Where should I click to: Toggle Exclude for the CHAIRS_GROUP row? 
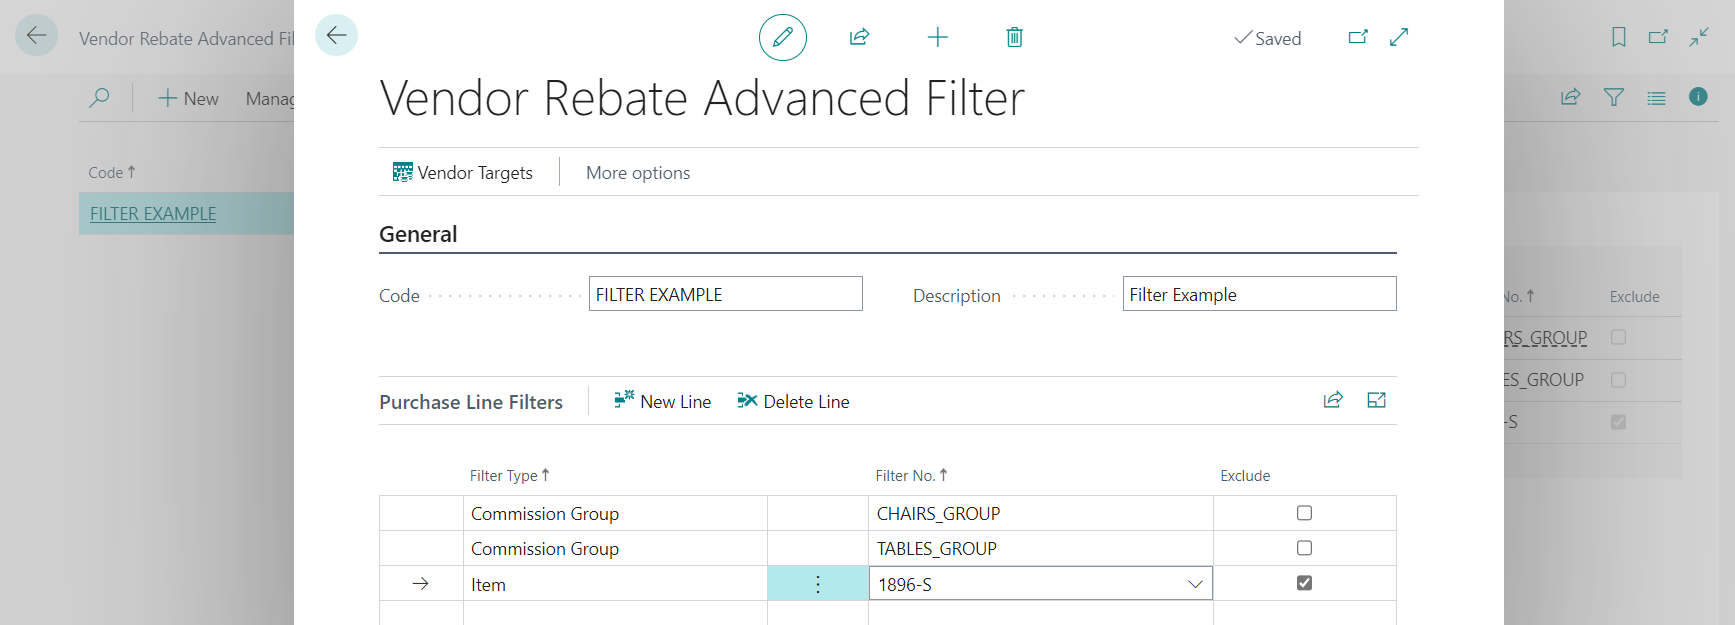click(x=1304, y=513)
